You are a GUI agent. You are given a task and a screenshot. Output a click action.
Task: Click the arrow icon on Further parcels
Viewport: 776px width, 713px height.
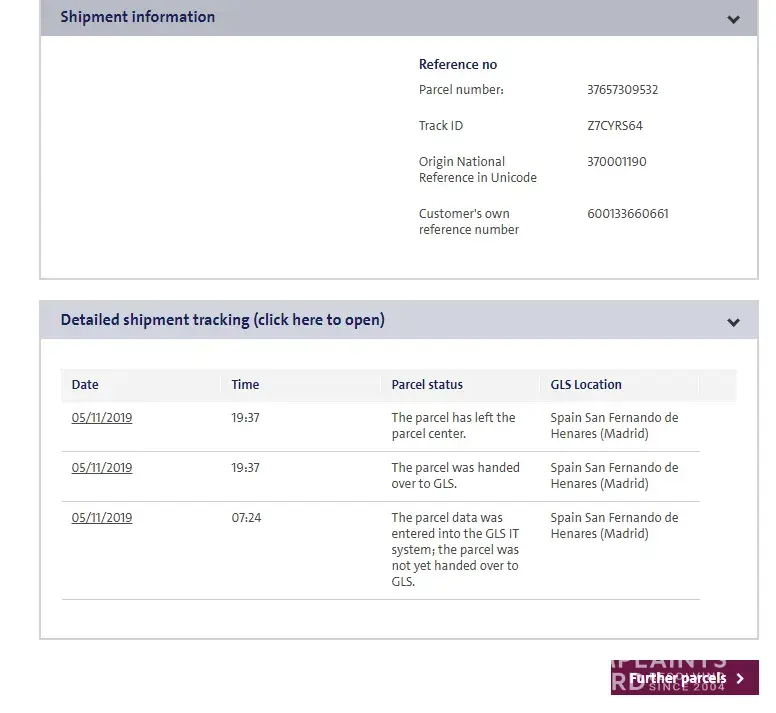[x=740, y=678]
